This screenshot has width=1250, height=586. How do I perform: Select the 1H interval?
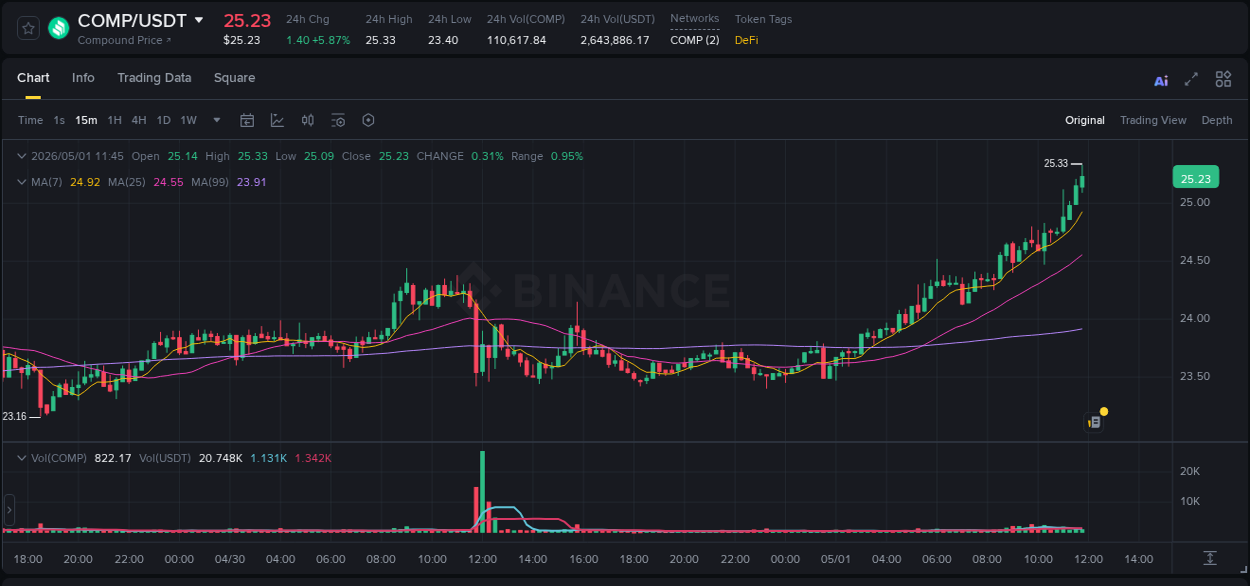(x=114, y=120)
